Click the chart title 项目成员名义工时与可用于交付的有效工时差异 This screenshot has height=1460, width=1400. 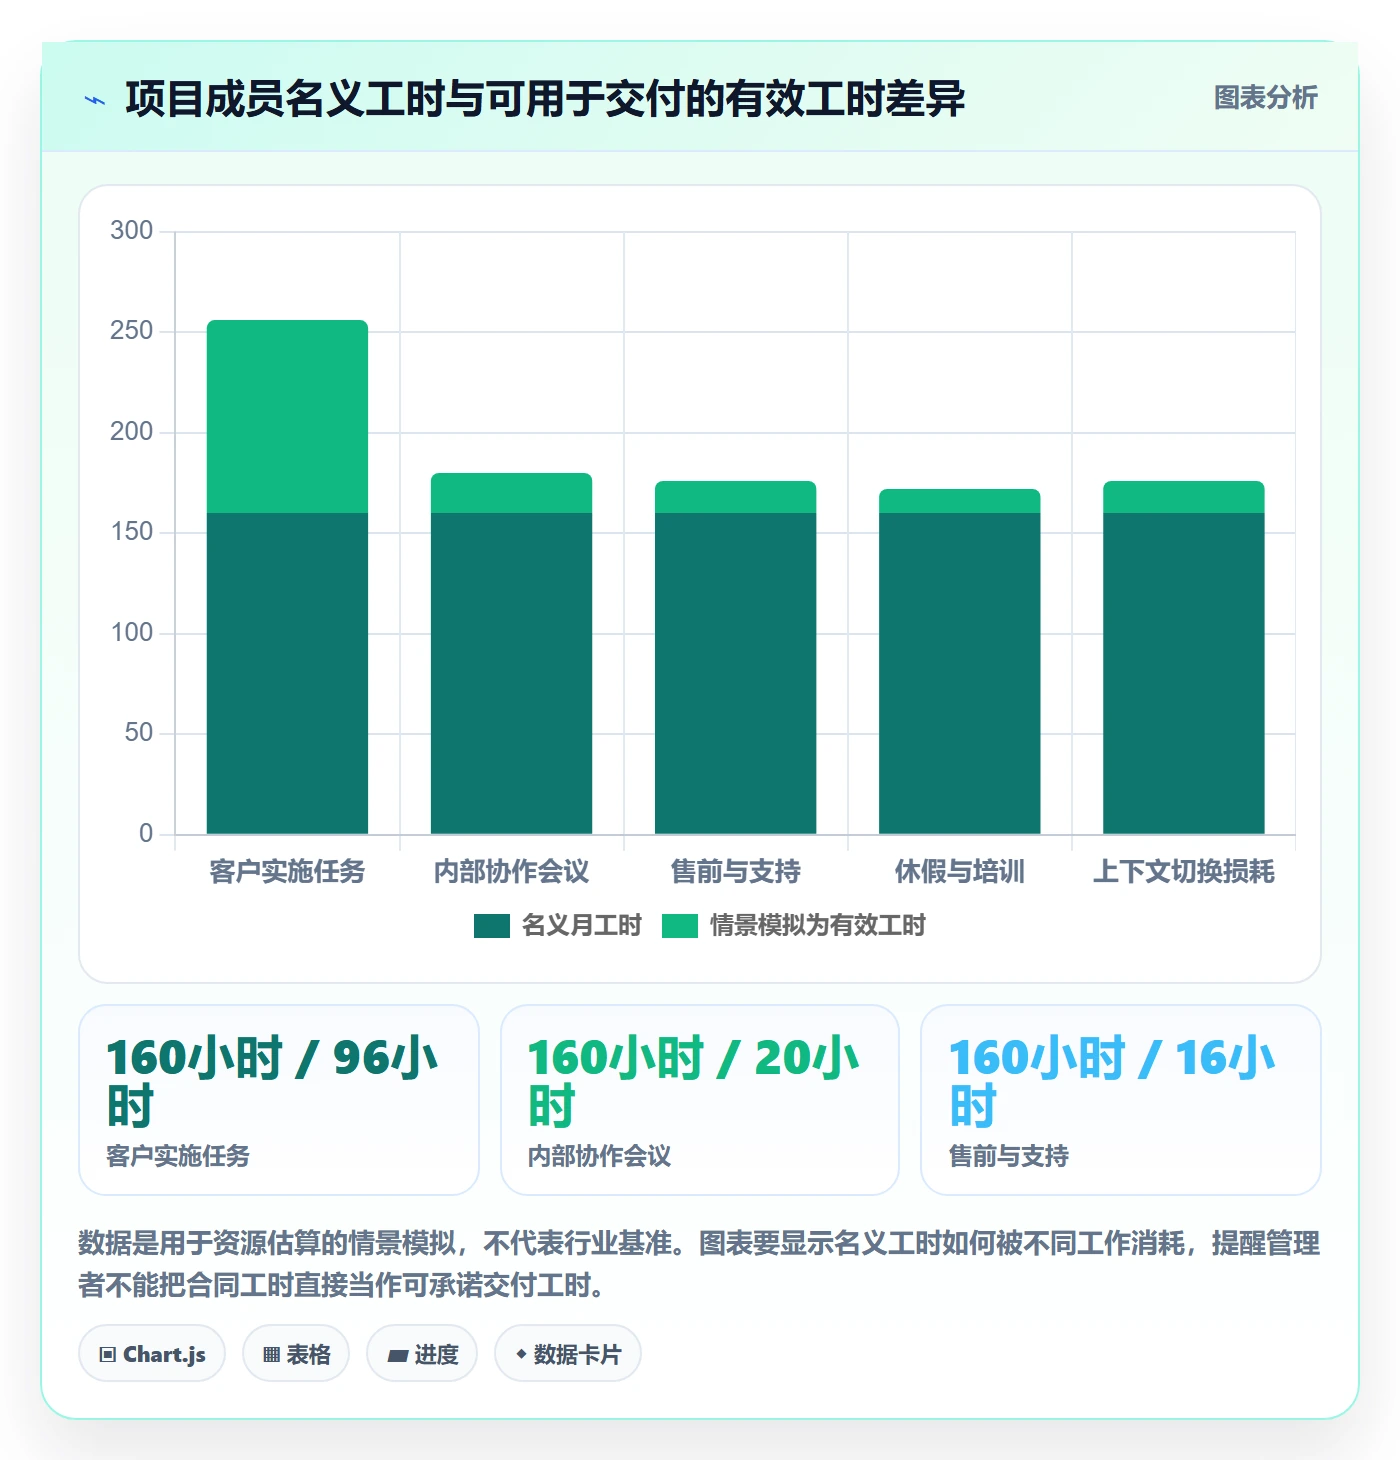tap(545, 99)
